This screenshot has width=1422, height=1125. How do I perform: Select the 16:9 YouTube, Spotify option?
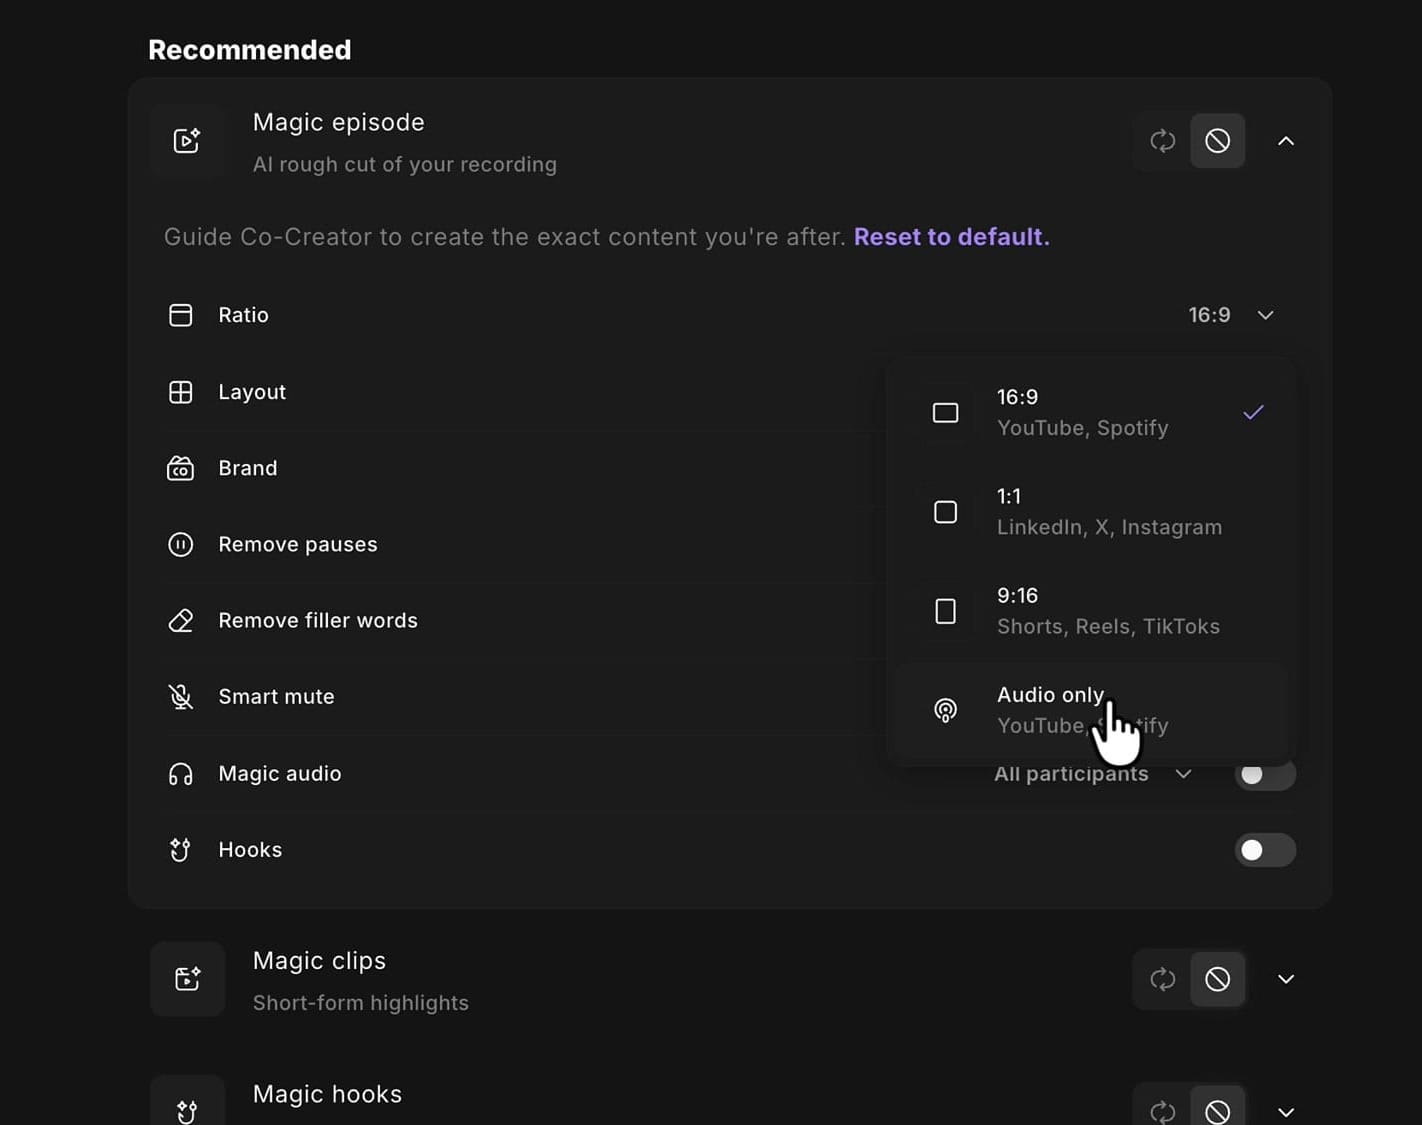coord(1091,412)
